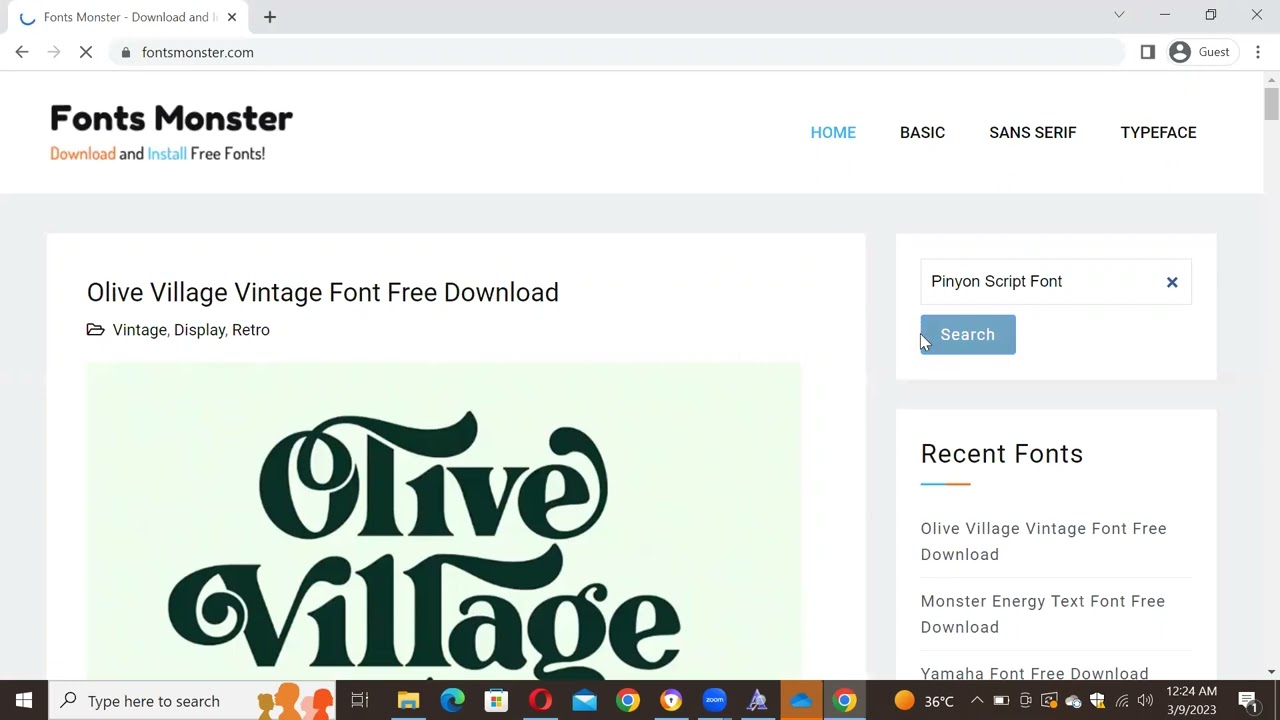
Task: Open the Guest profile menu
Action: (x=1200, y=52)
